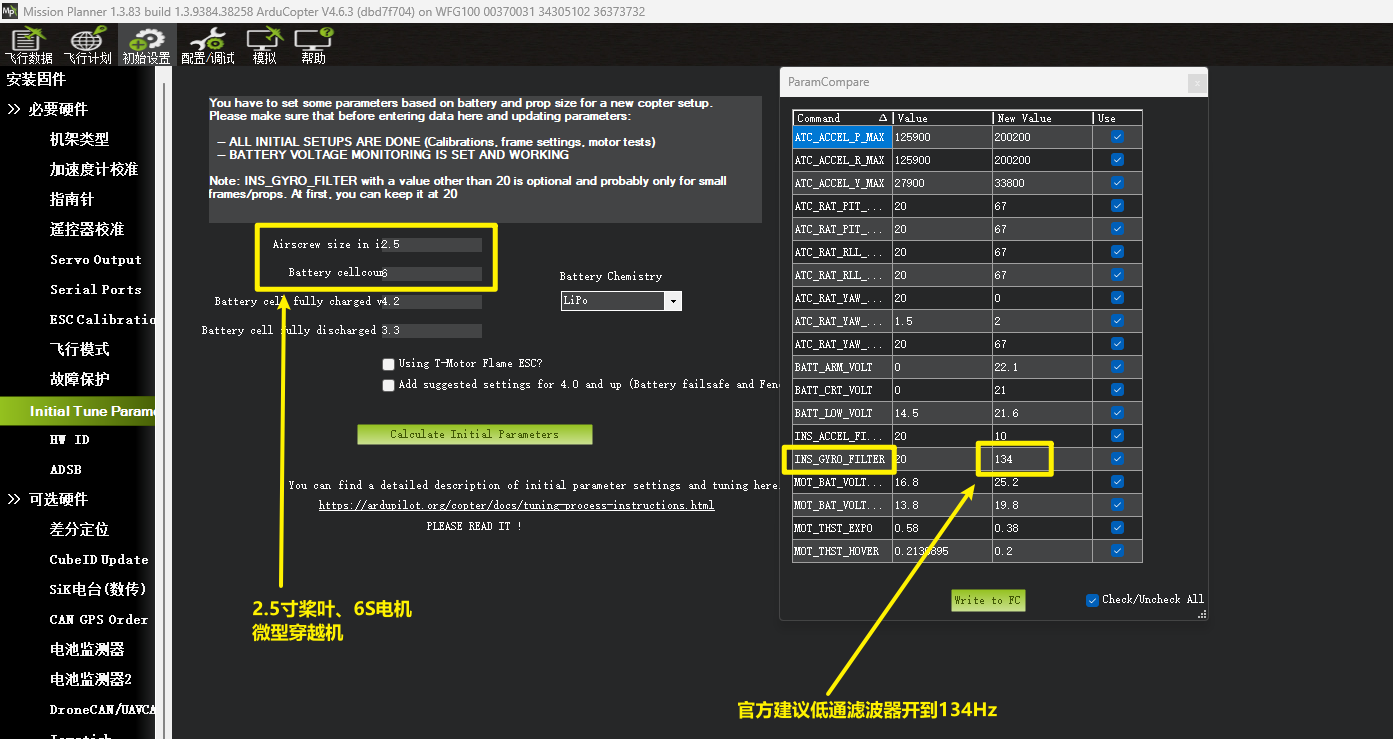The height and width of the screenshot is (739, 1393).
Task: Uncheck Use for MOT_THST_HOVER row
Action: coord(1117,551)
